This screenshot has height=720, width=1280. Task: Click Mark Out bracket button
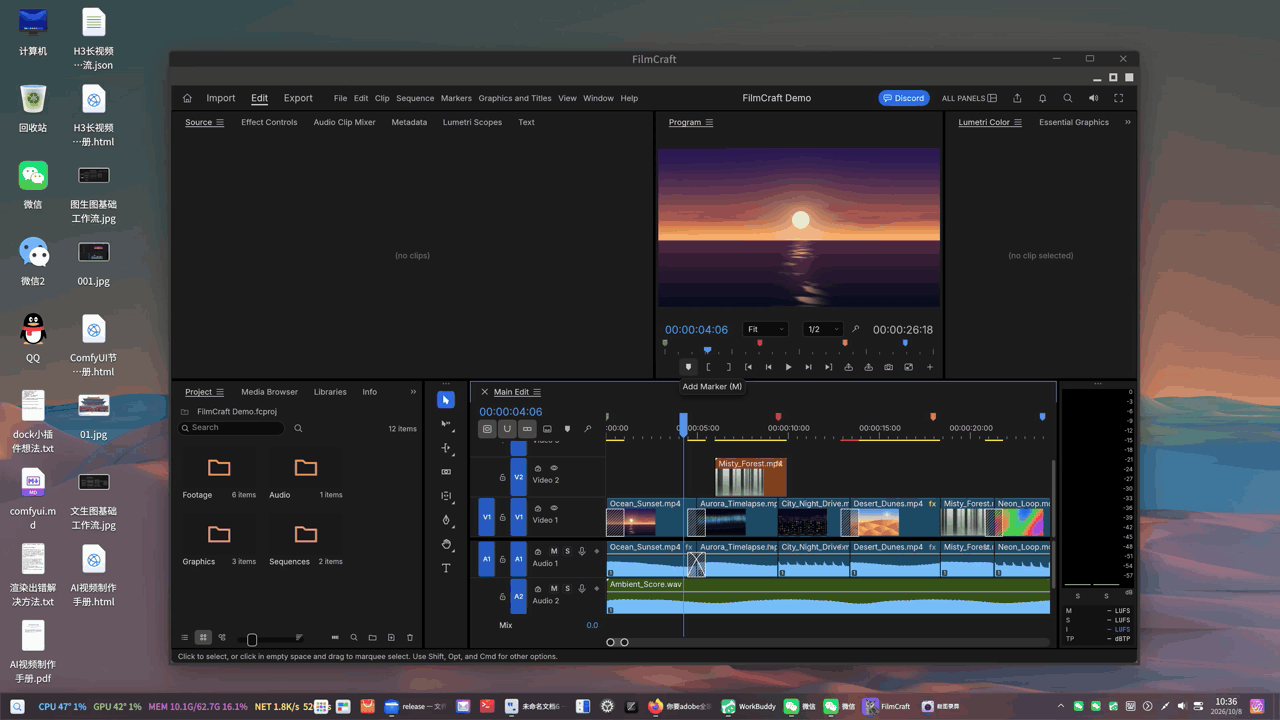pos(728,367)
